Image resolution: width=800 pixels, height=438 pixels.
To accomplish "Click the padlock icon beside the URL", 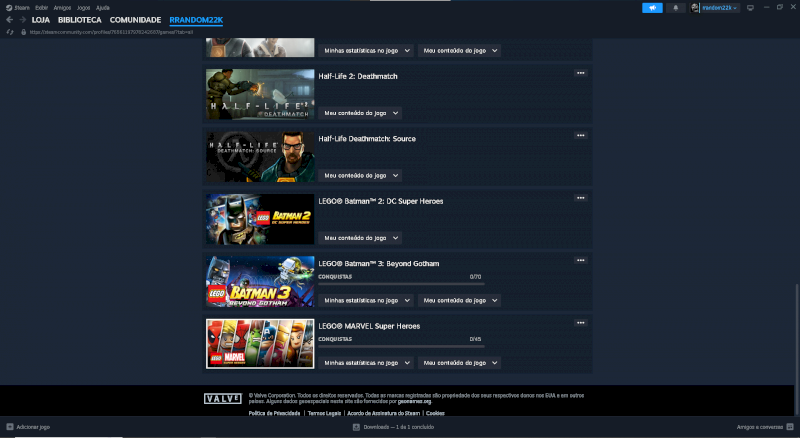I will (x=23, y=32).
